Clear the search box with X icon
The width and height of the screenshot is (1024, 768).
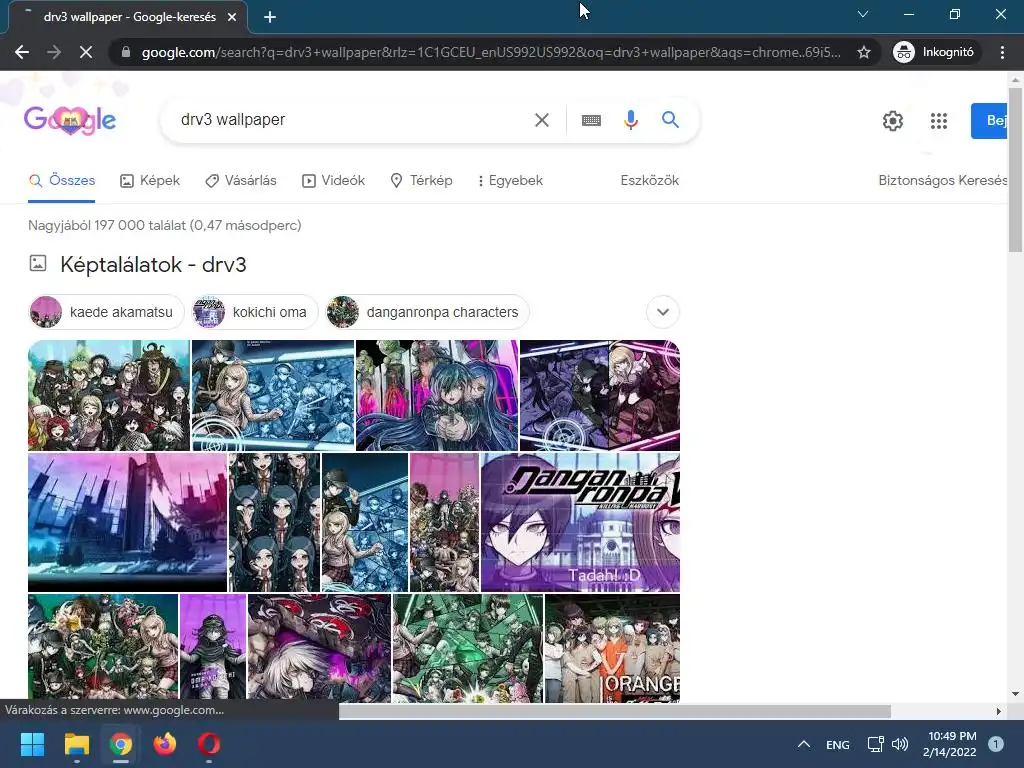tap(541, 120)
